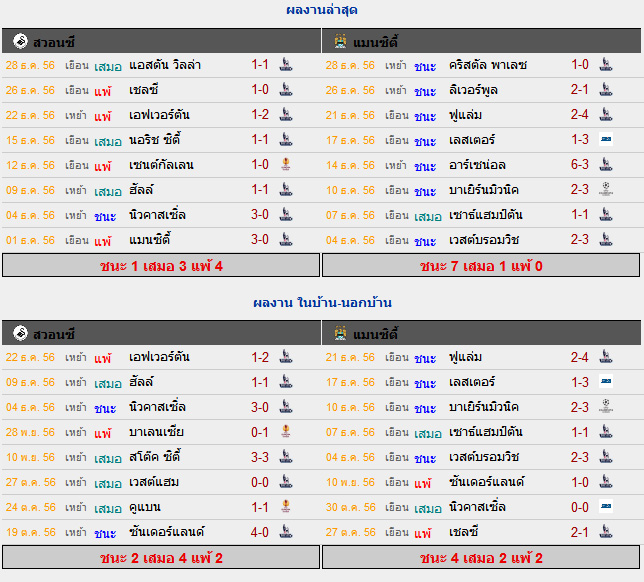Click the date 19 ต.ค. 56 in ซันเดอร์แลนด์ row
The height and width of the screenshot is (582, 644).
pyautogui.click(x=30, y=532)
